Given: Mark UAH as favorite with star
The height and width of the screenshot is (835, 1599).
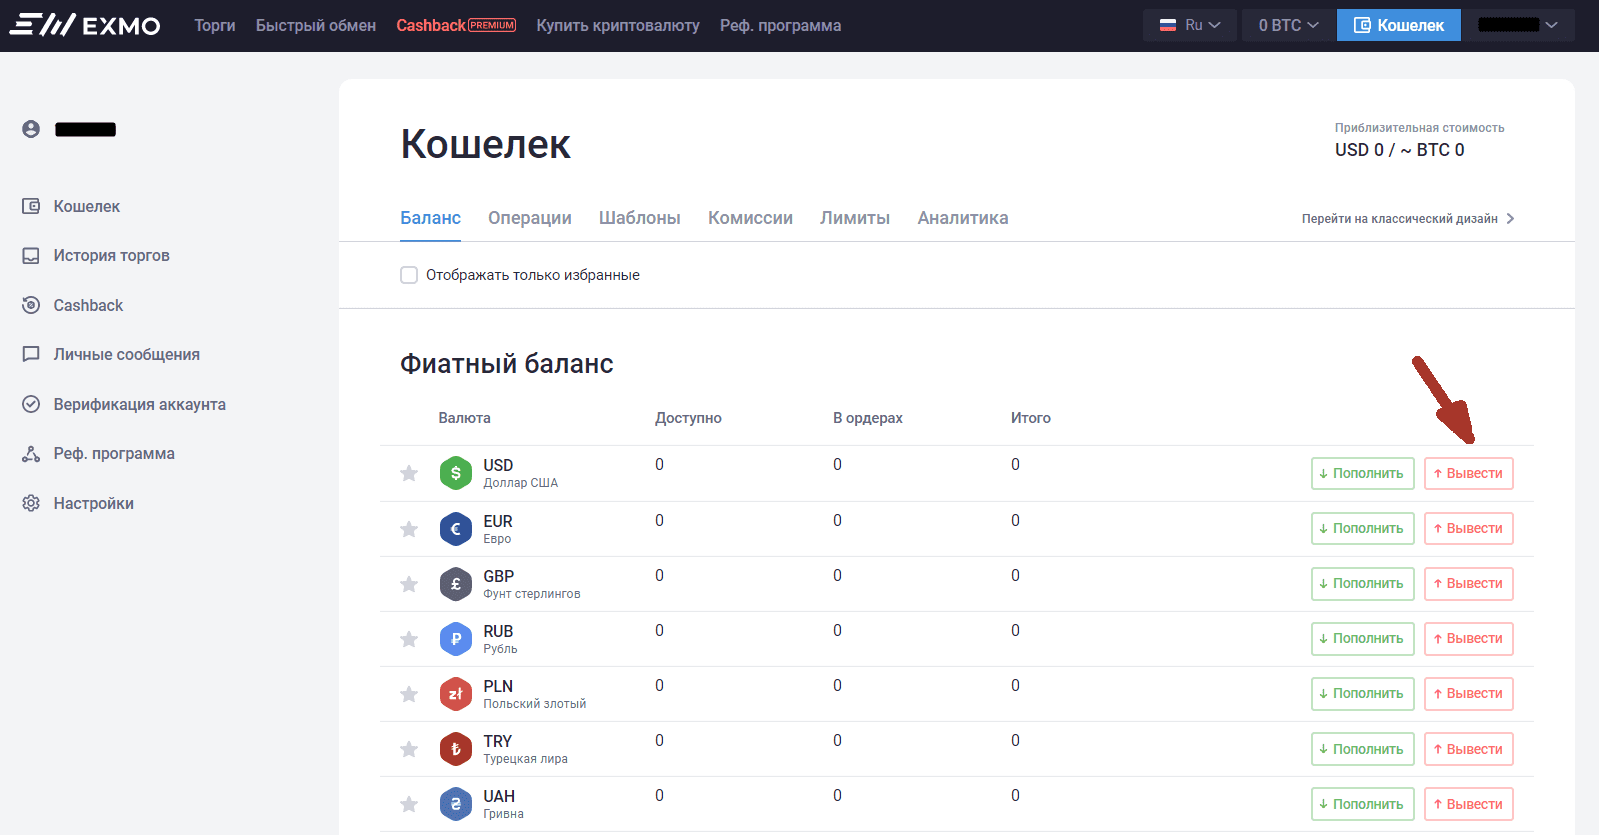Looking at the screenshot, I should 409,804.
